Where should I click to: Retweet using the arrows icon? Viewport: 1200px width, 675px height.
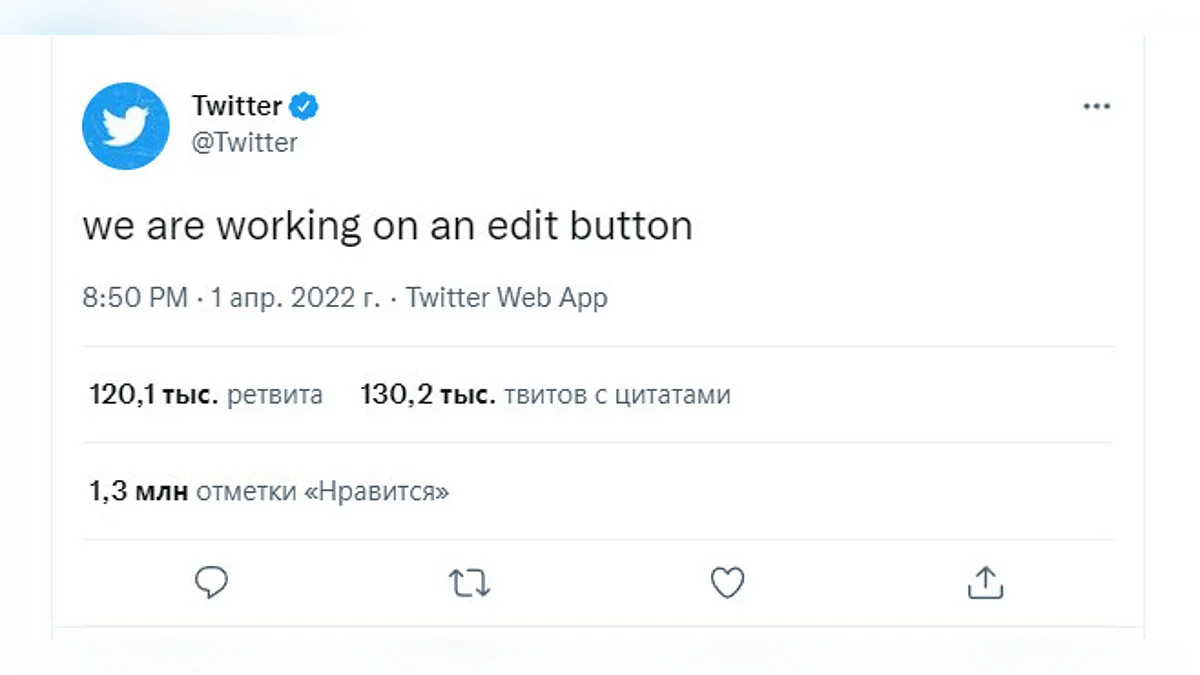point(469,583)
